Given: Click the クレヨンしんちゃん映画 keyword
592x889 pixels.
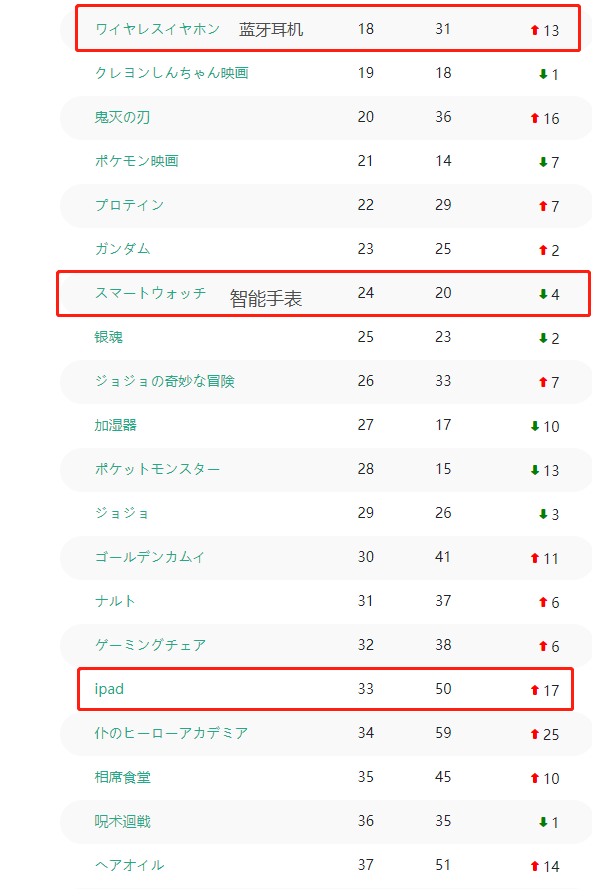Looking at the screenshot, I should click(171, 73).
